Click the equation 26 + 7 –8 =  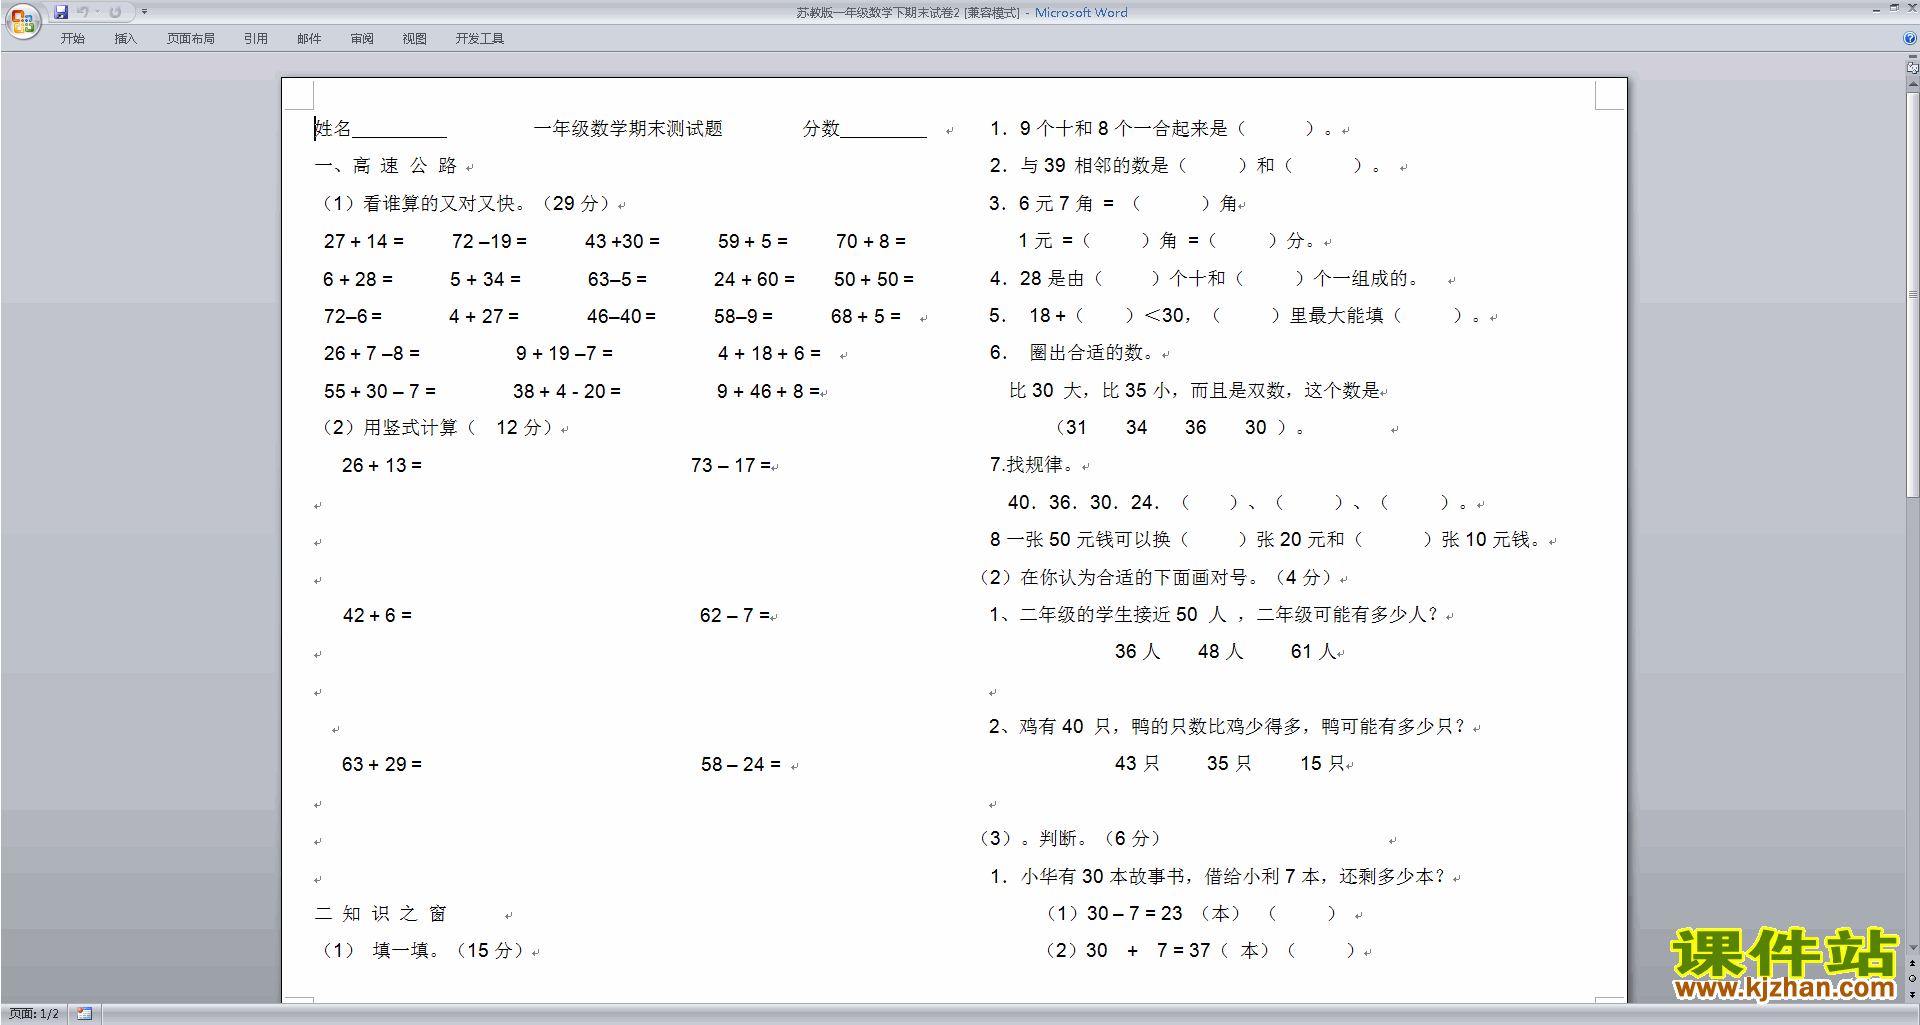372,353
